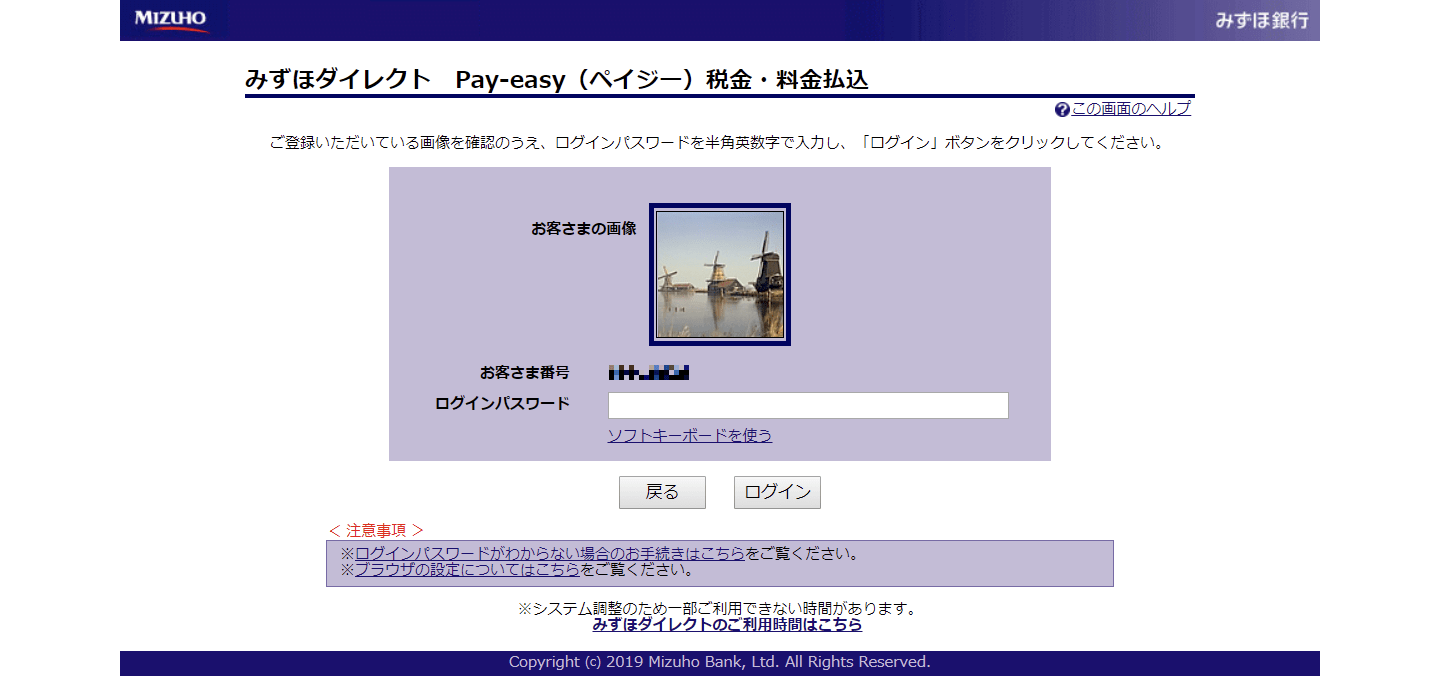Screen dimensions: 1440x676
Task: Click the 戻る button
Action: (x=662, y=492)
